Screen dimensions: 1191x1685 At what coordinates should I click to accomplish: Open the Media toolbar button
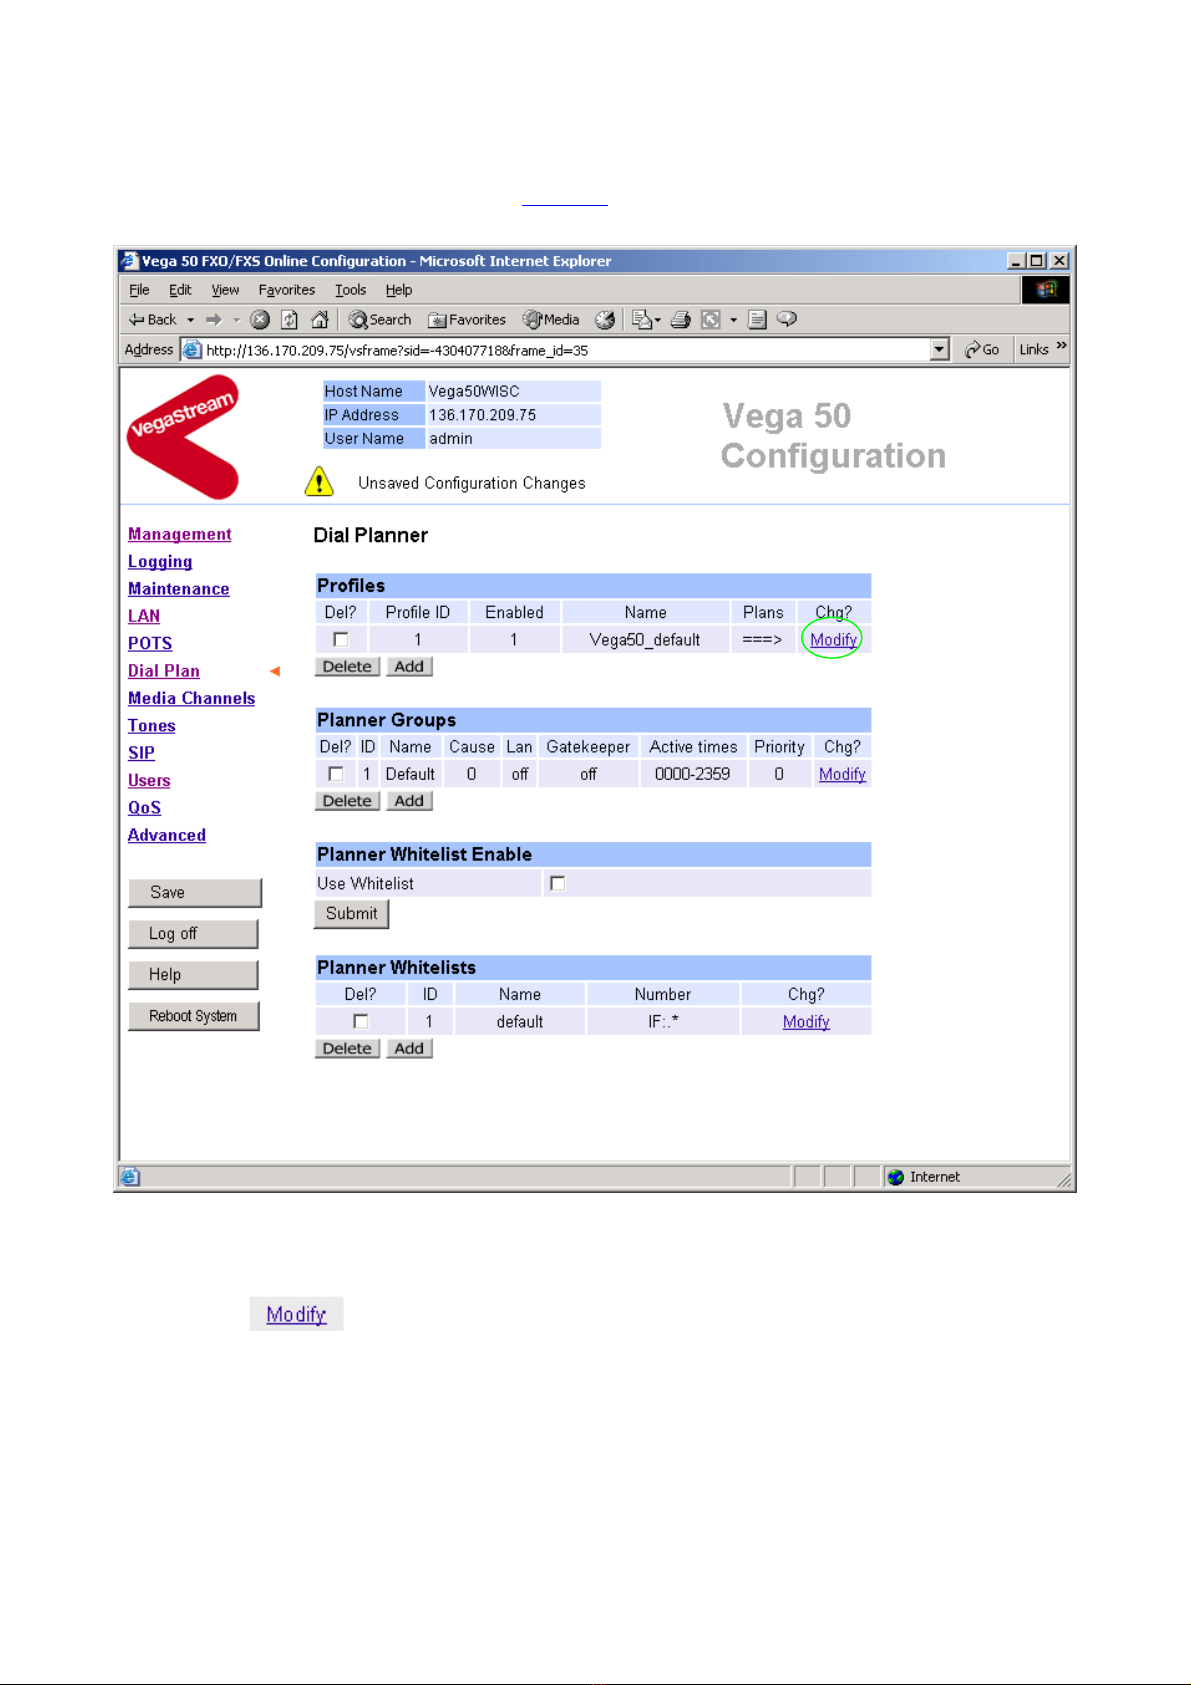[x=551, y=320]
